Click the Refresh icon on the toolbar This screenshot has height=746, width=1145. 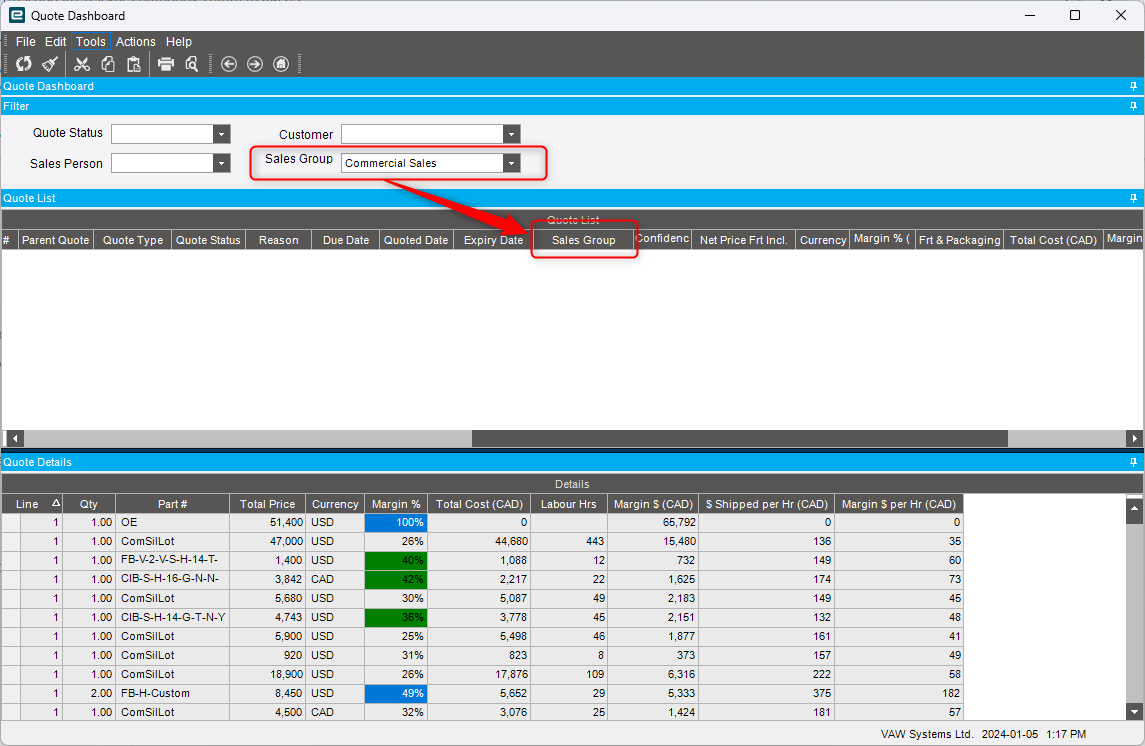point(23,64)
